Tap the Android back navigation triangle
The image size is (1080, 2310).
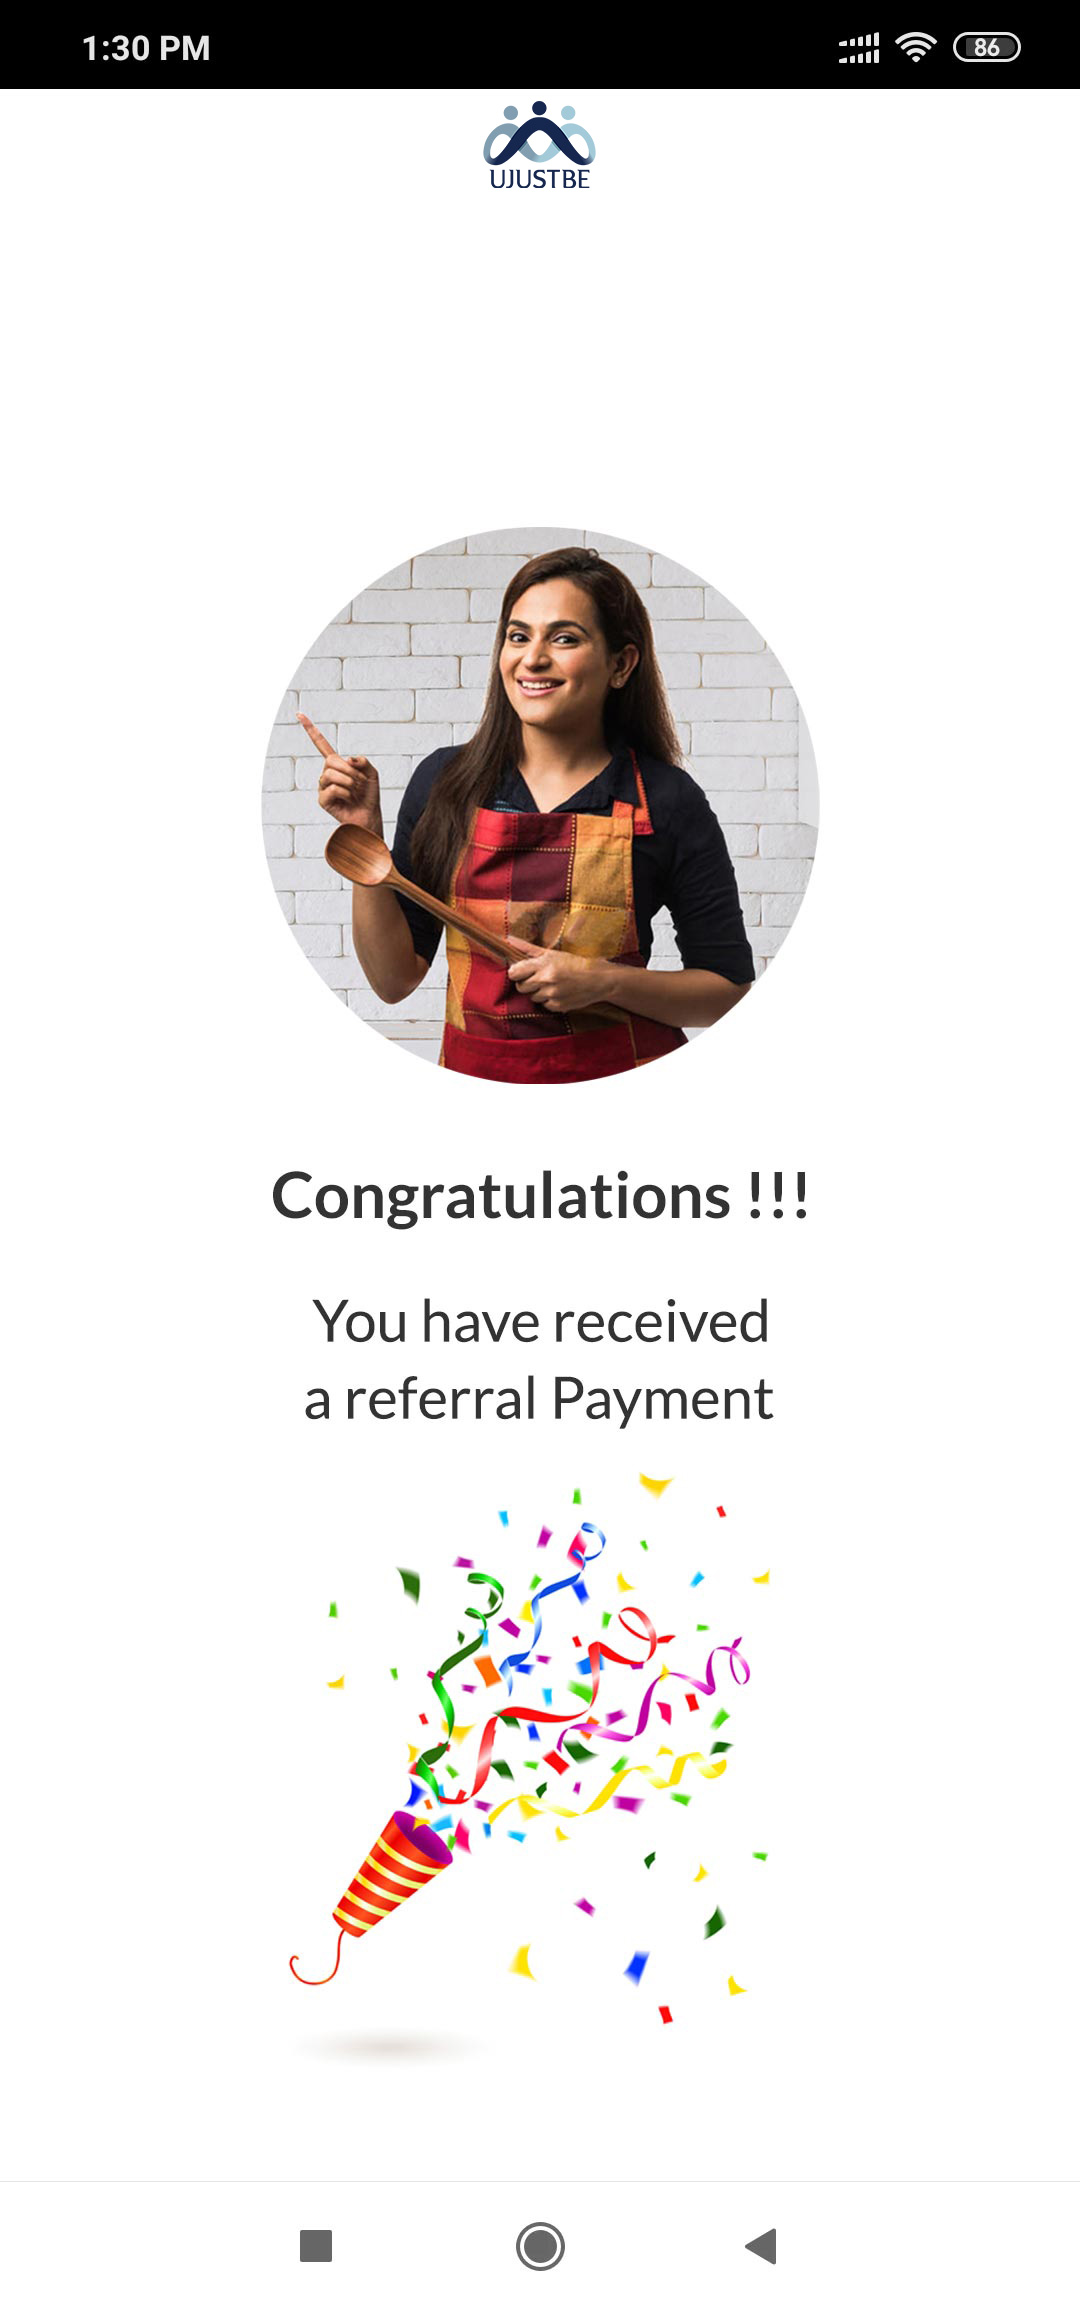(762, 2245)
